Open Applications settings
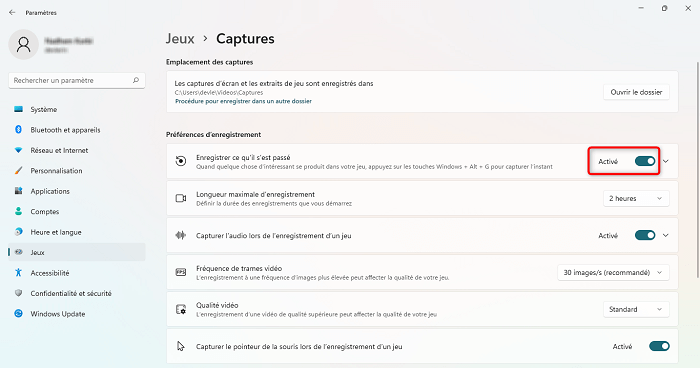 [x=77, y=191]
